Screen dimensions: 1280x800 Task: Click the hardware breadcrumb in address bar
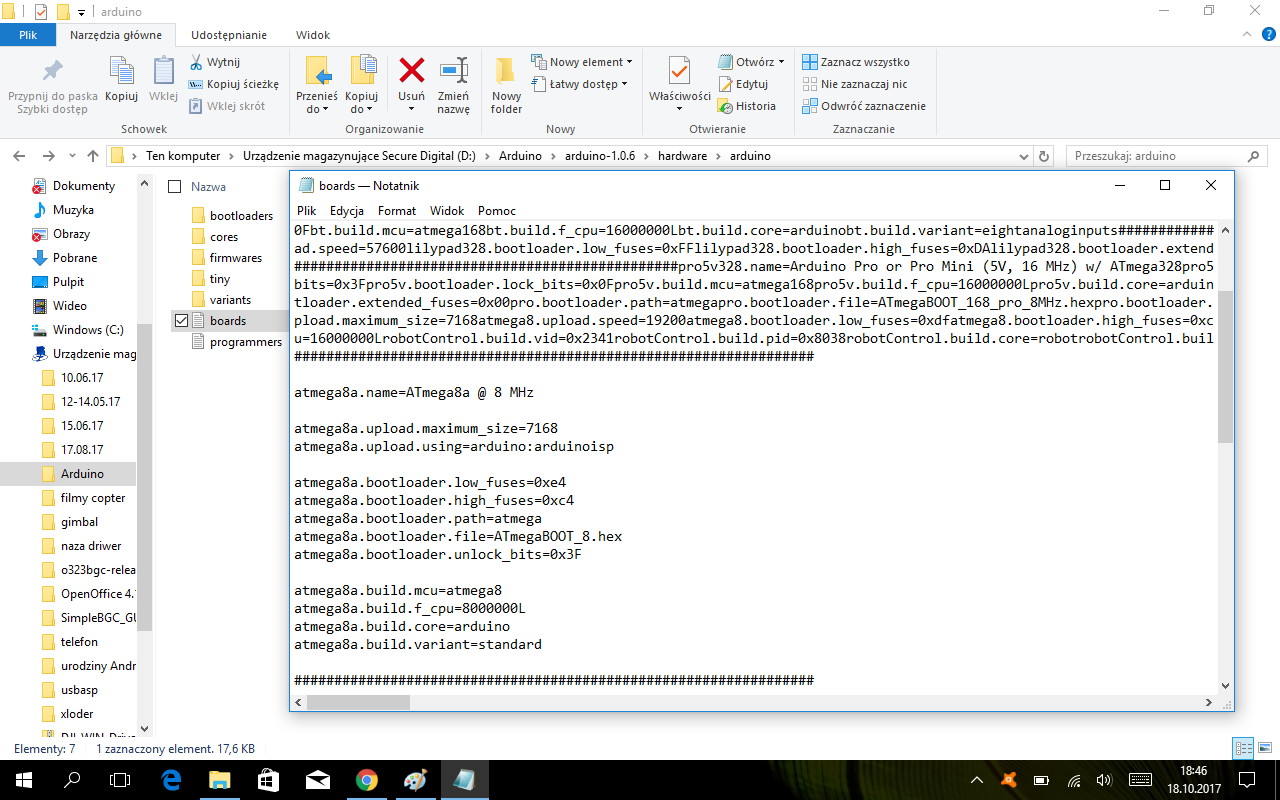tap(682, 156)
